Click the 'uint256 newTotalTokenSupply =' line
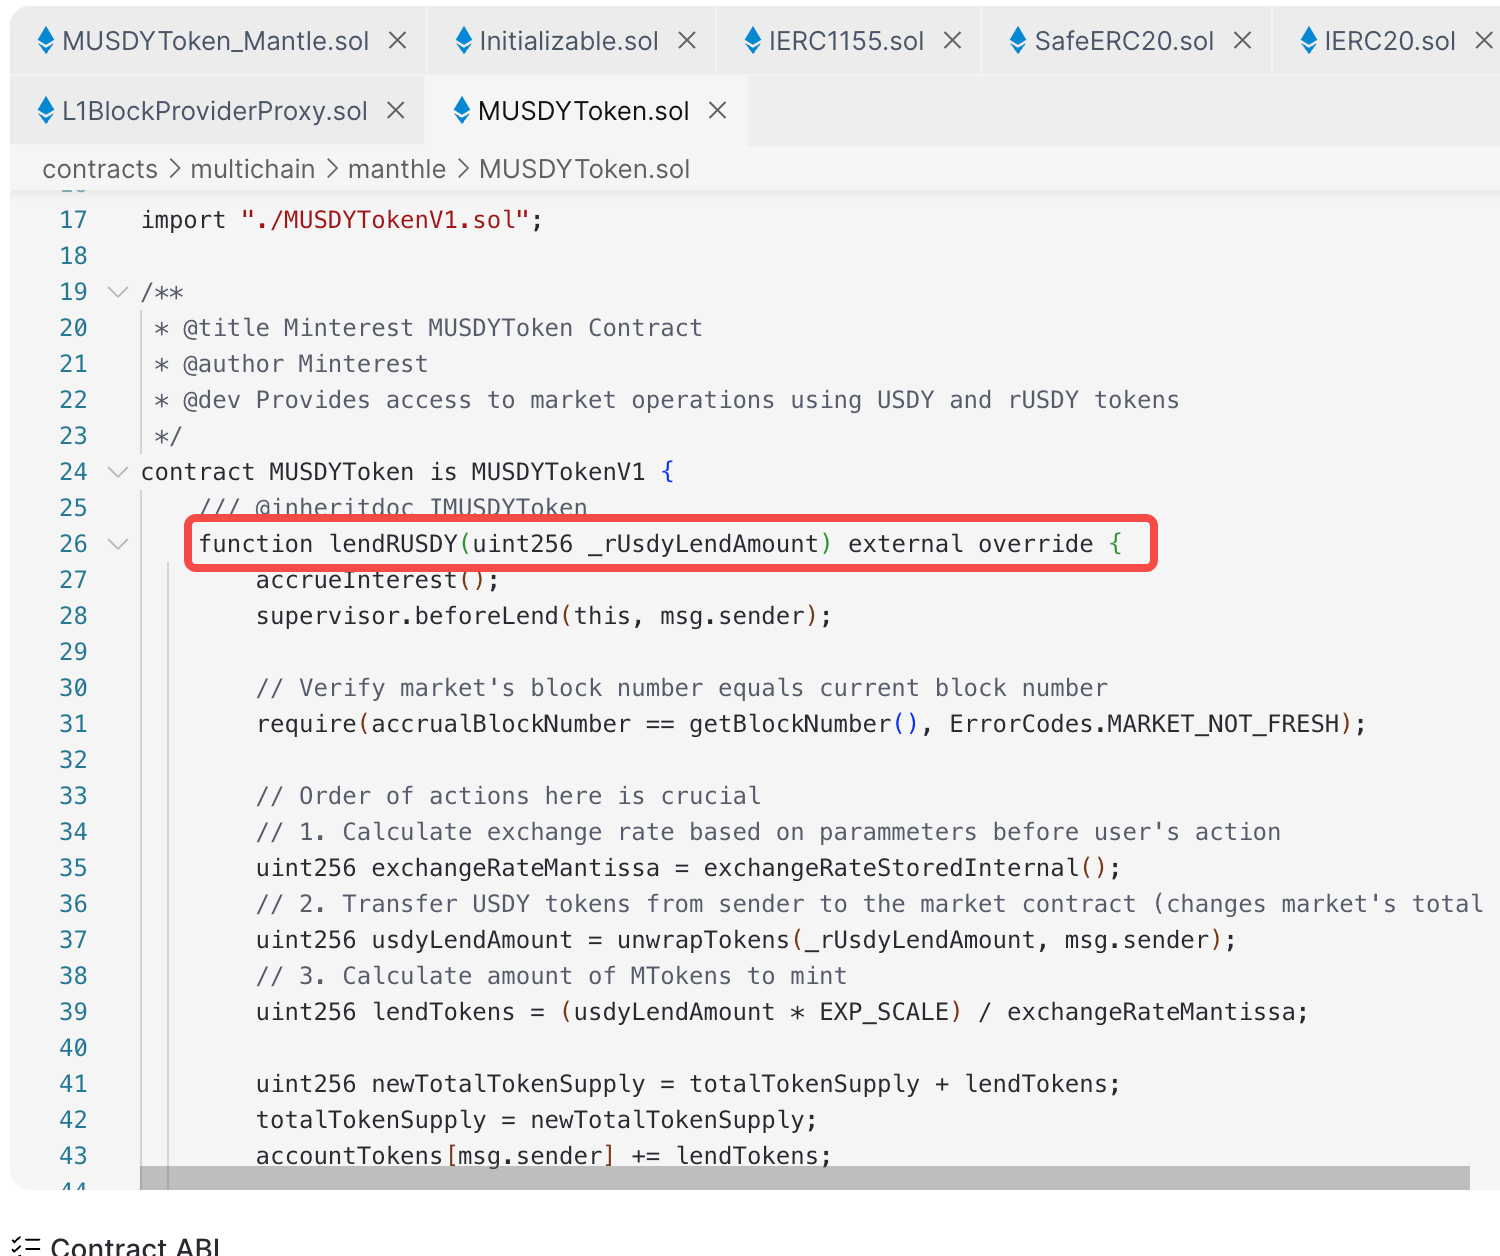 688,1084
